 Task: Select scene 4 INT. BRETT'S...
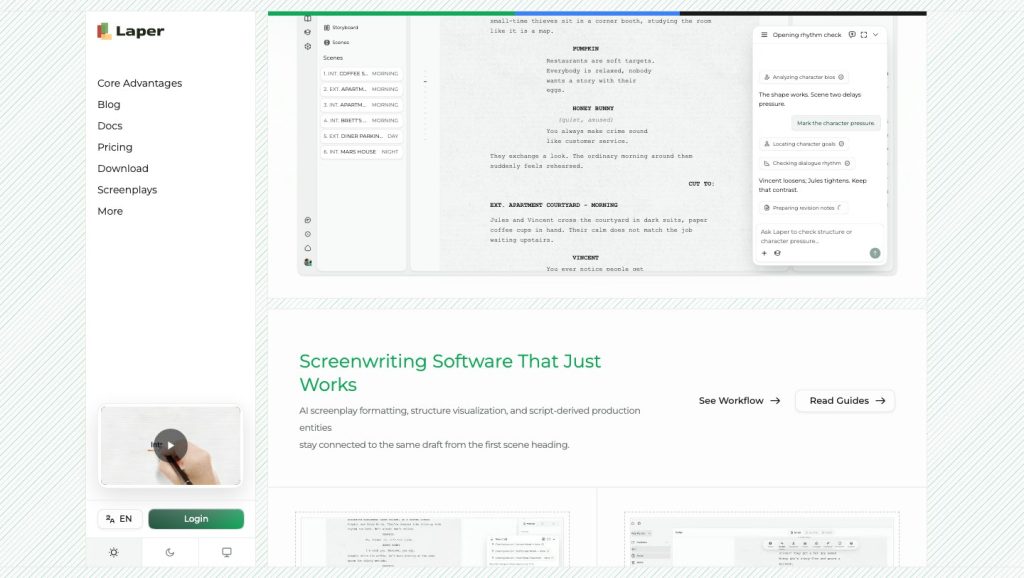tap(361, 121)
